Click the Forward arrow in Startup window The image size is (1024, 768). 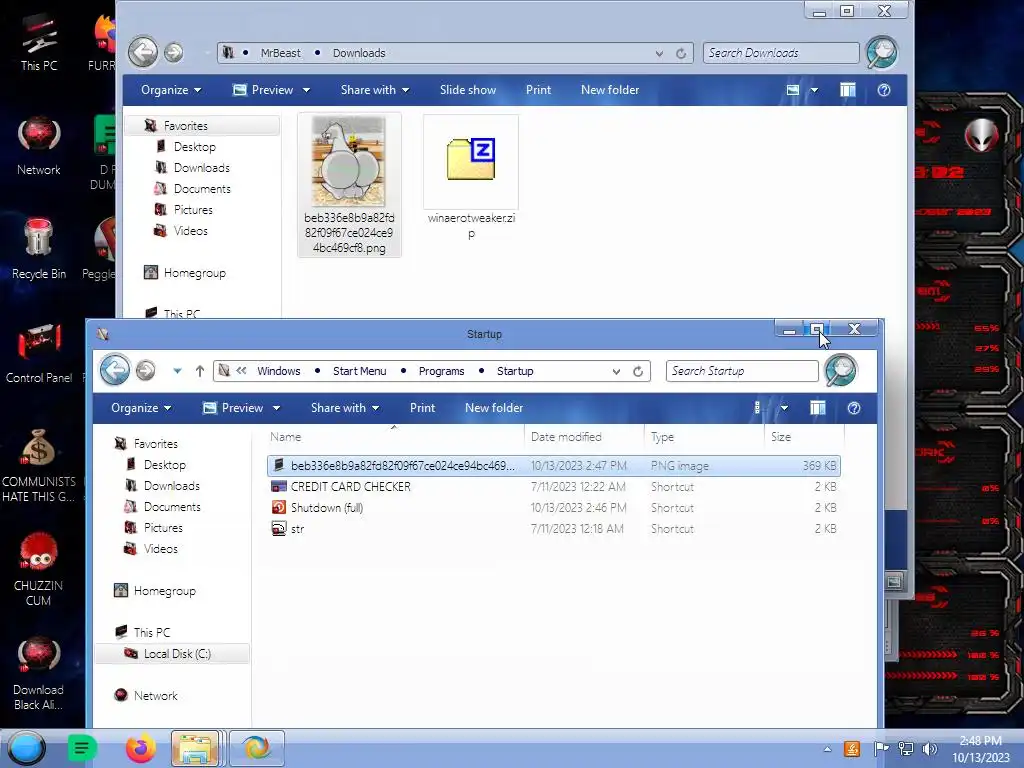pos(146,370)
